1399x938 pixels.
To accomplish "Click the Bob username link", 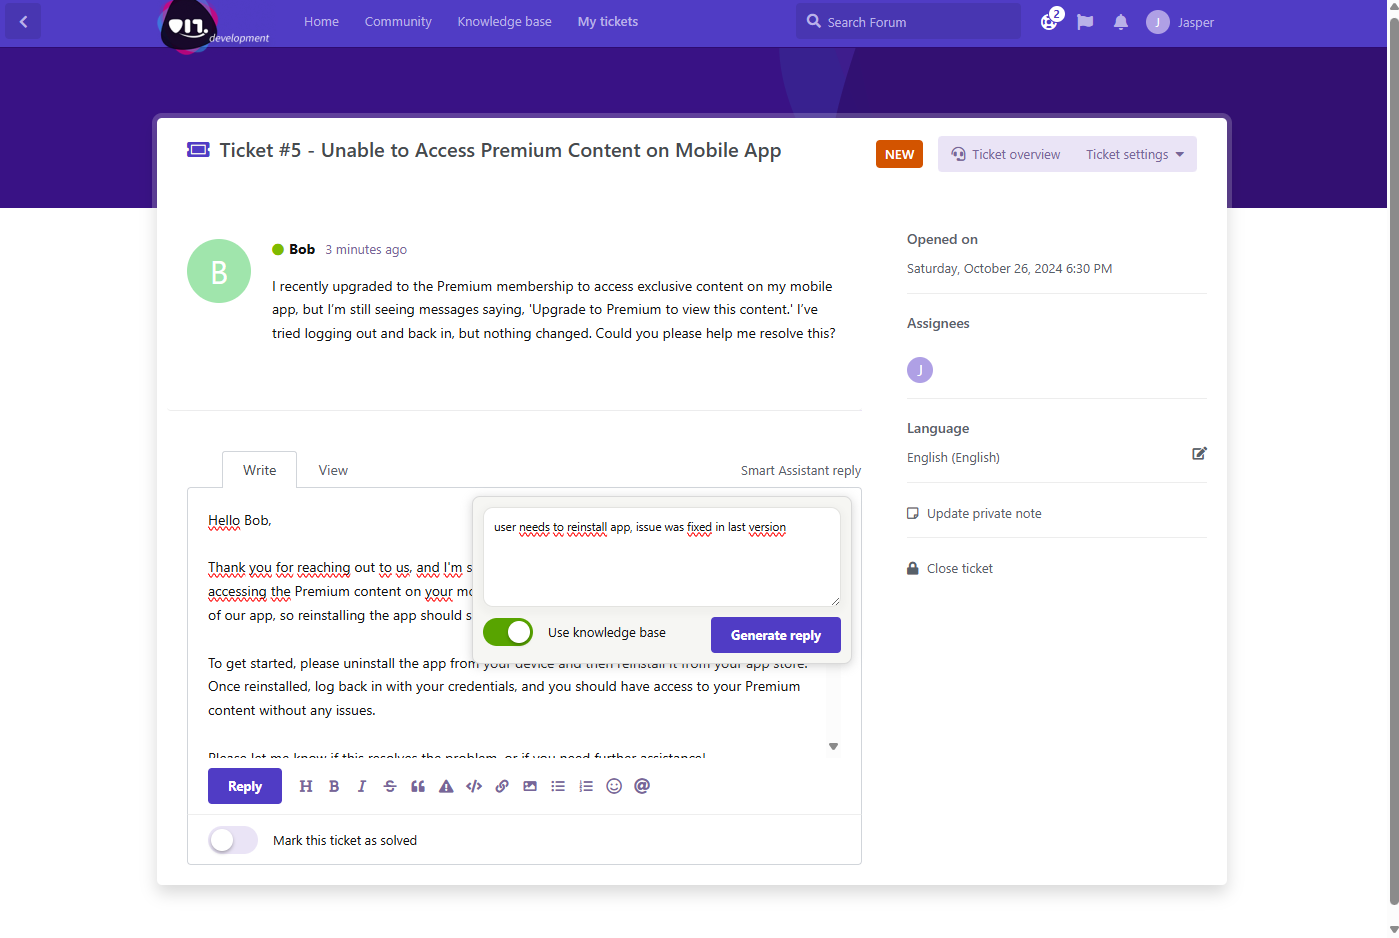I will click(302, 249).
